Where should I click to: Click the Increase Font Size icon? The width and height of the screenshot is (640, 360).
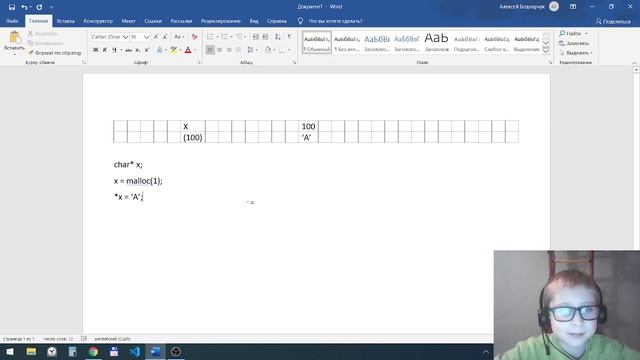point(156,37)
